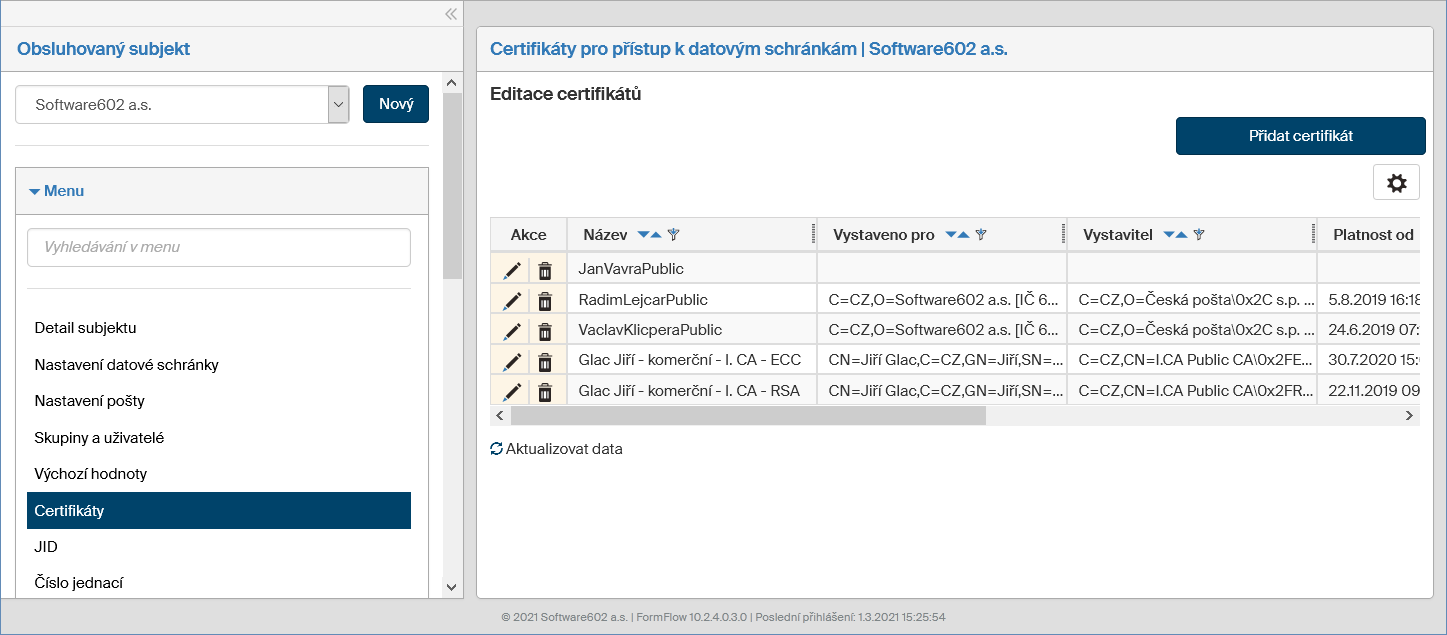This screenshot has width=1447, height=635.
Task: Collapse left panel with double chevron
Action: point(451,14)
